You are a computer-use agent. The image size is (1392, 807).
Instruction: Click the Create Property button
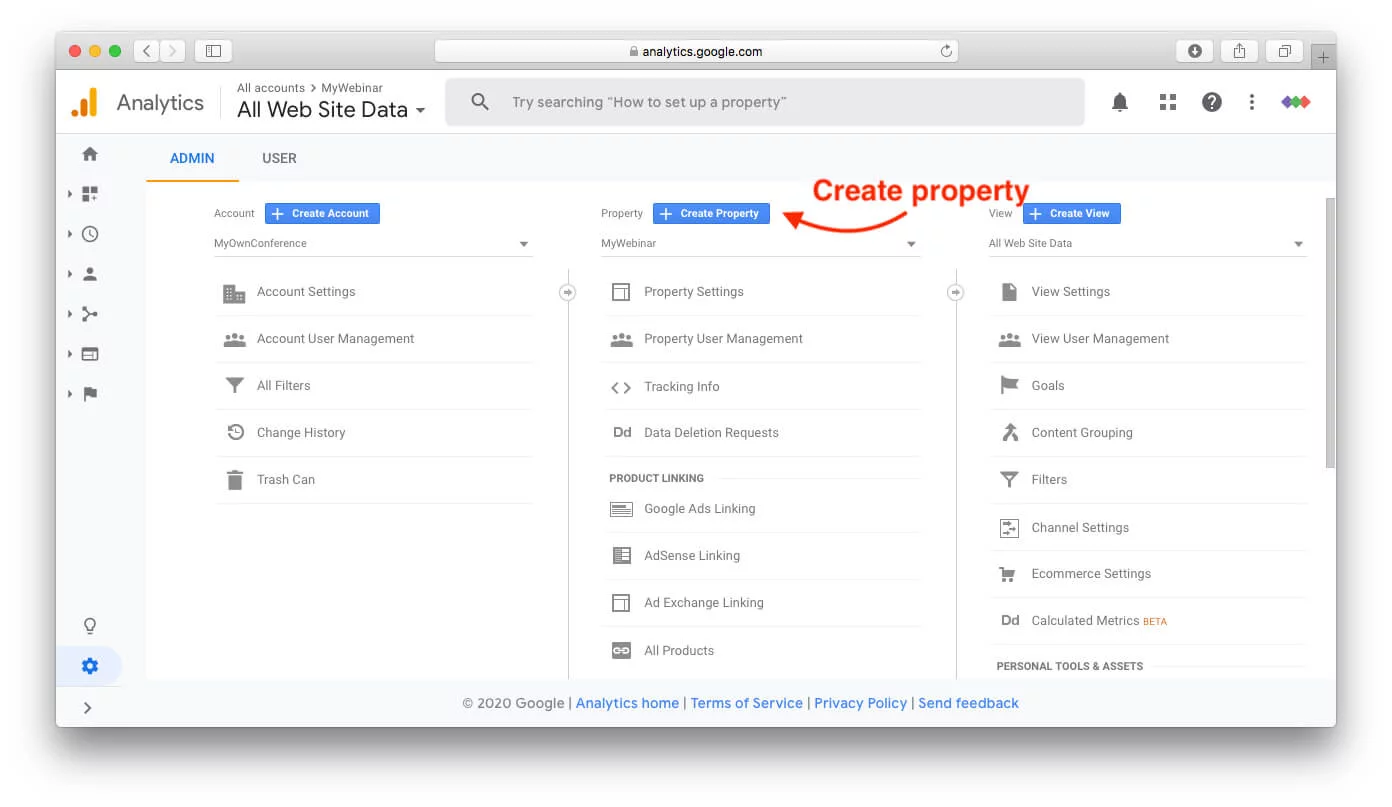(x=711, y=213)
